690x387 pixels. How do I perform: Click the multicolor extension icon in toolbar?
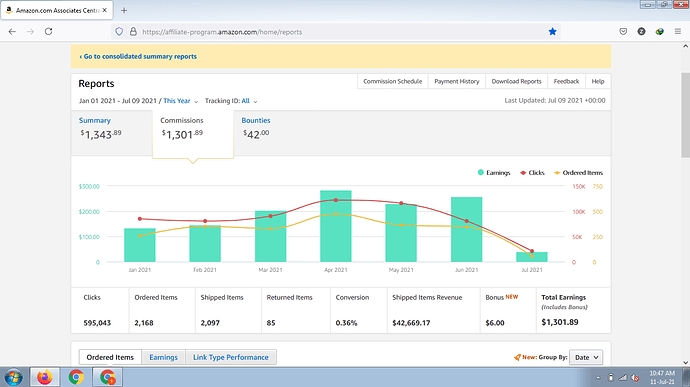click(660, 32)
